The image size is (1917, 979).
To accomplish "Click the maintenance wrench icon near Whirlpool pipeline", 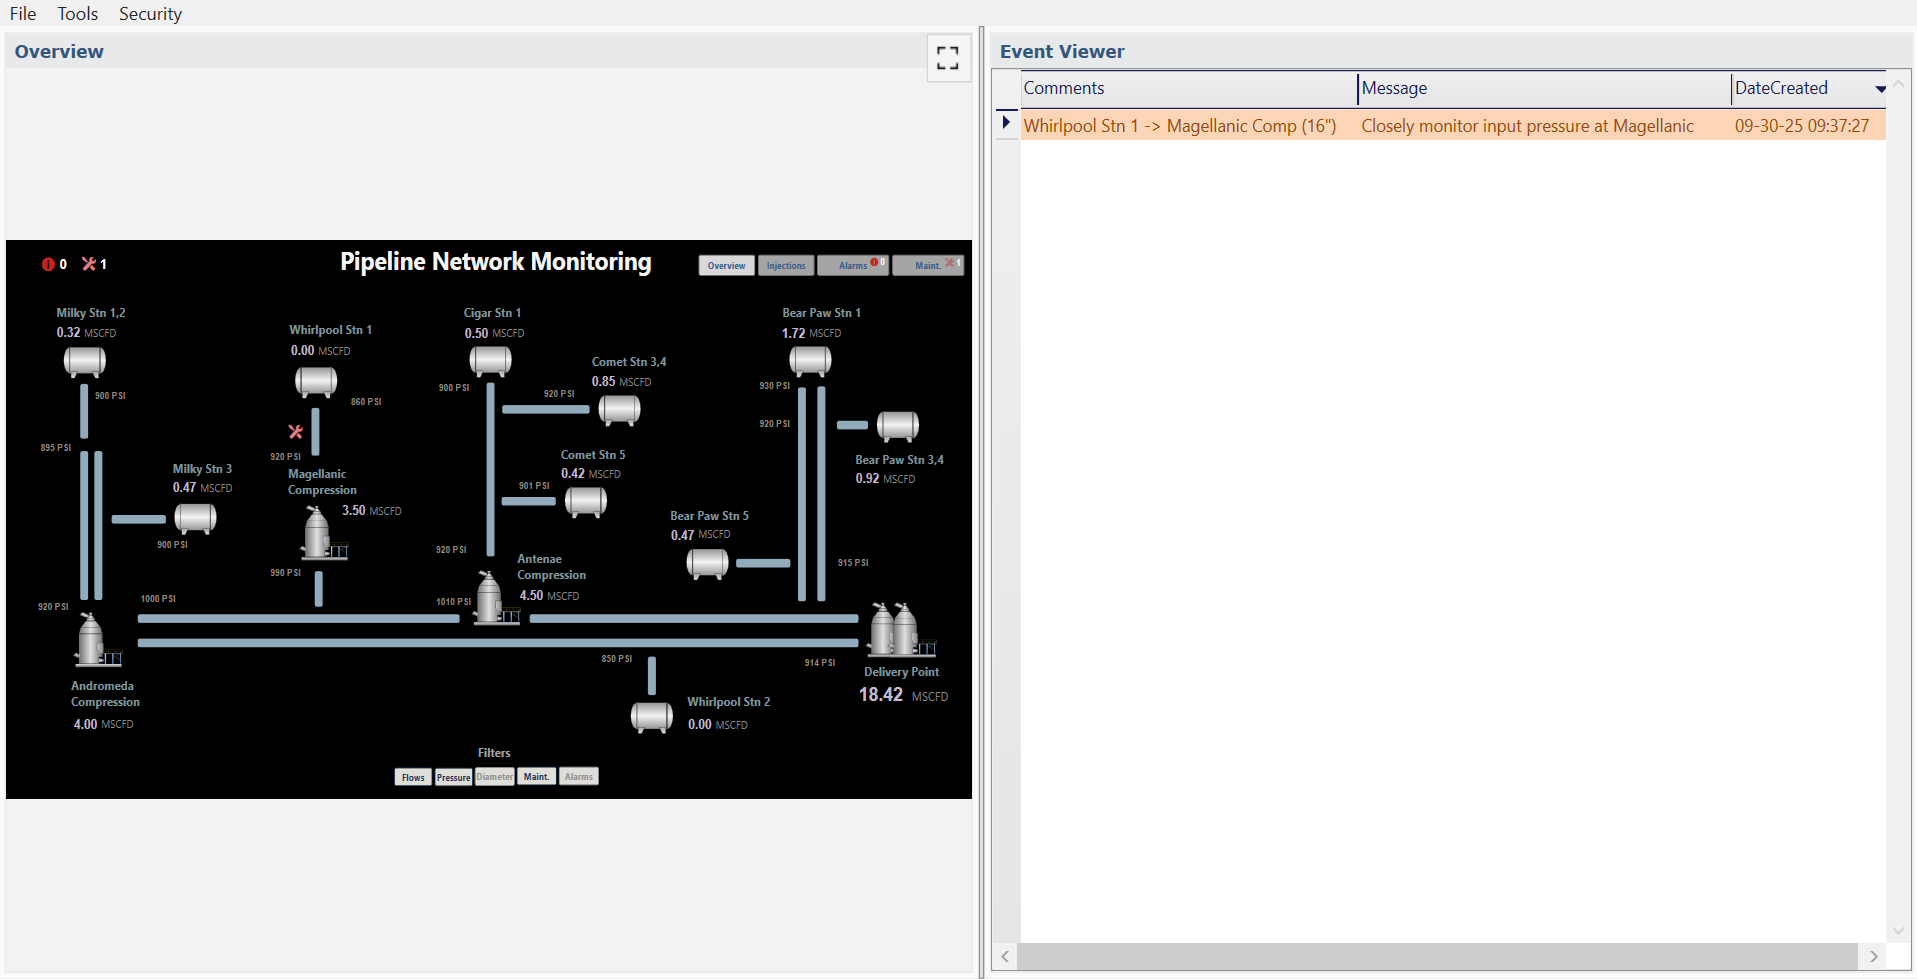I will click(295, 432).
